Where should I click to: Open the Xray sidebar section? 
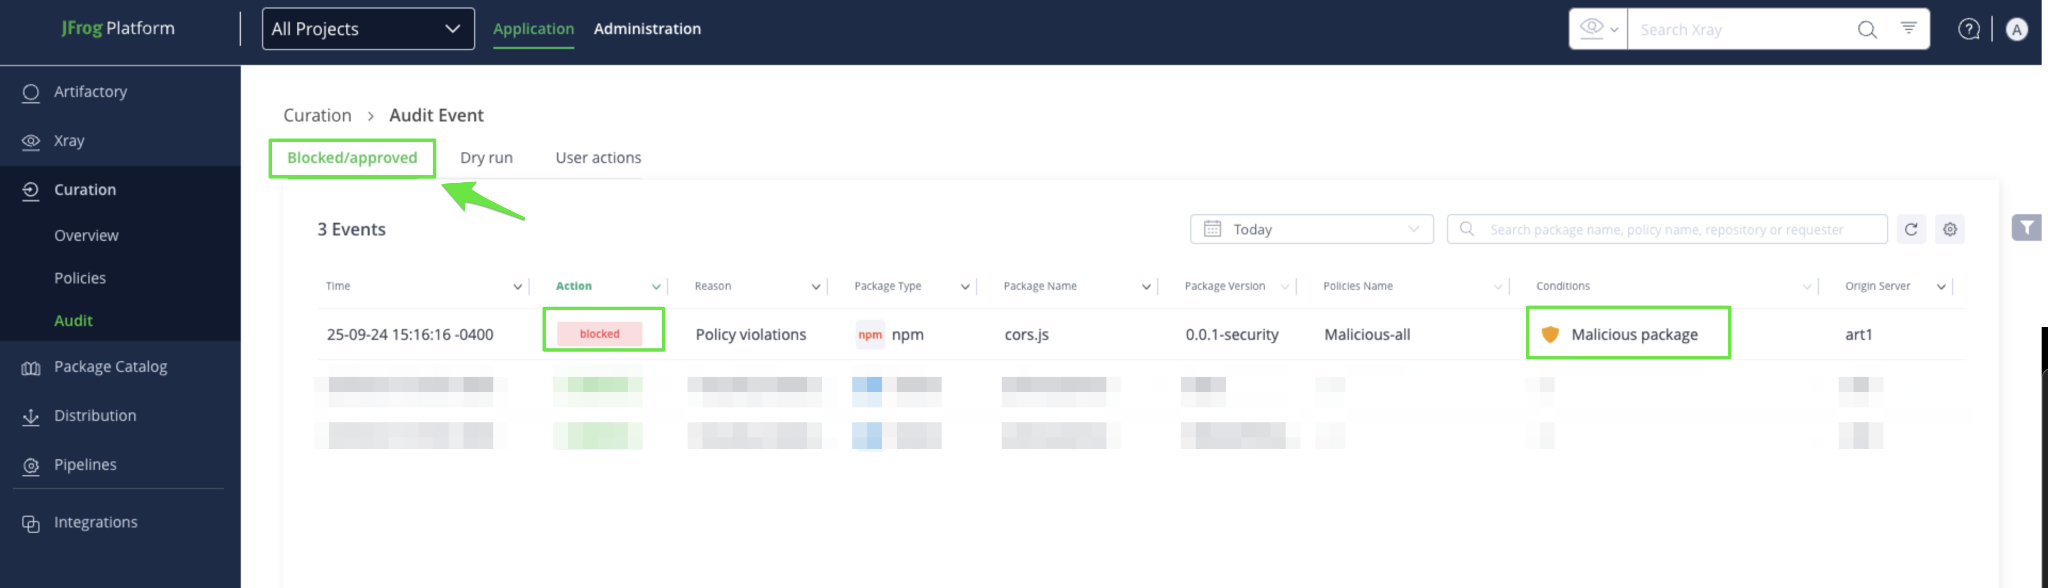tap(68, 141)
